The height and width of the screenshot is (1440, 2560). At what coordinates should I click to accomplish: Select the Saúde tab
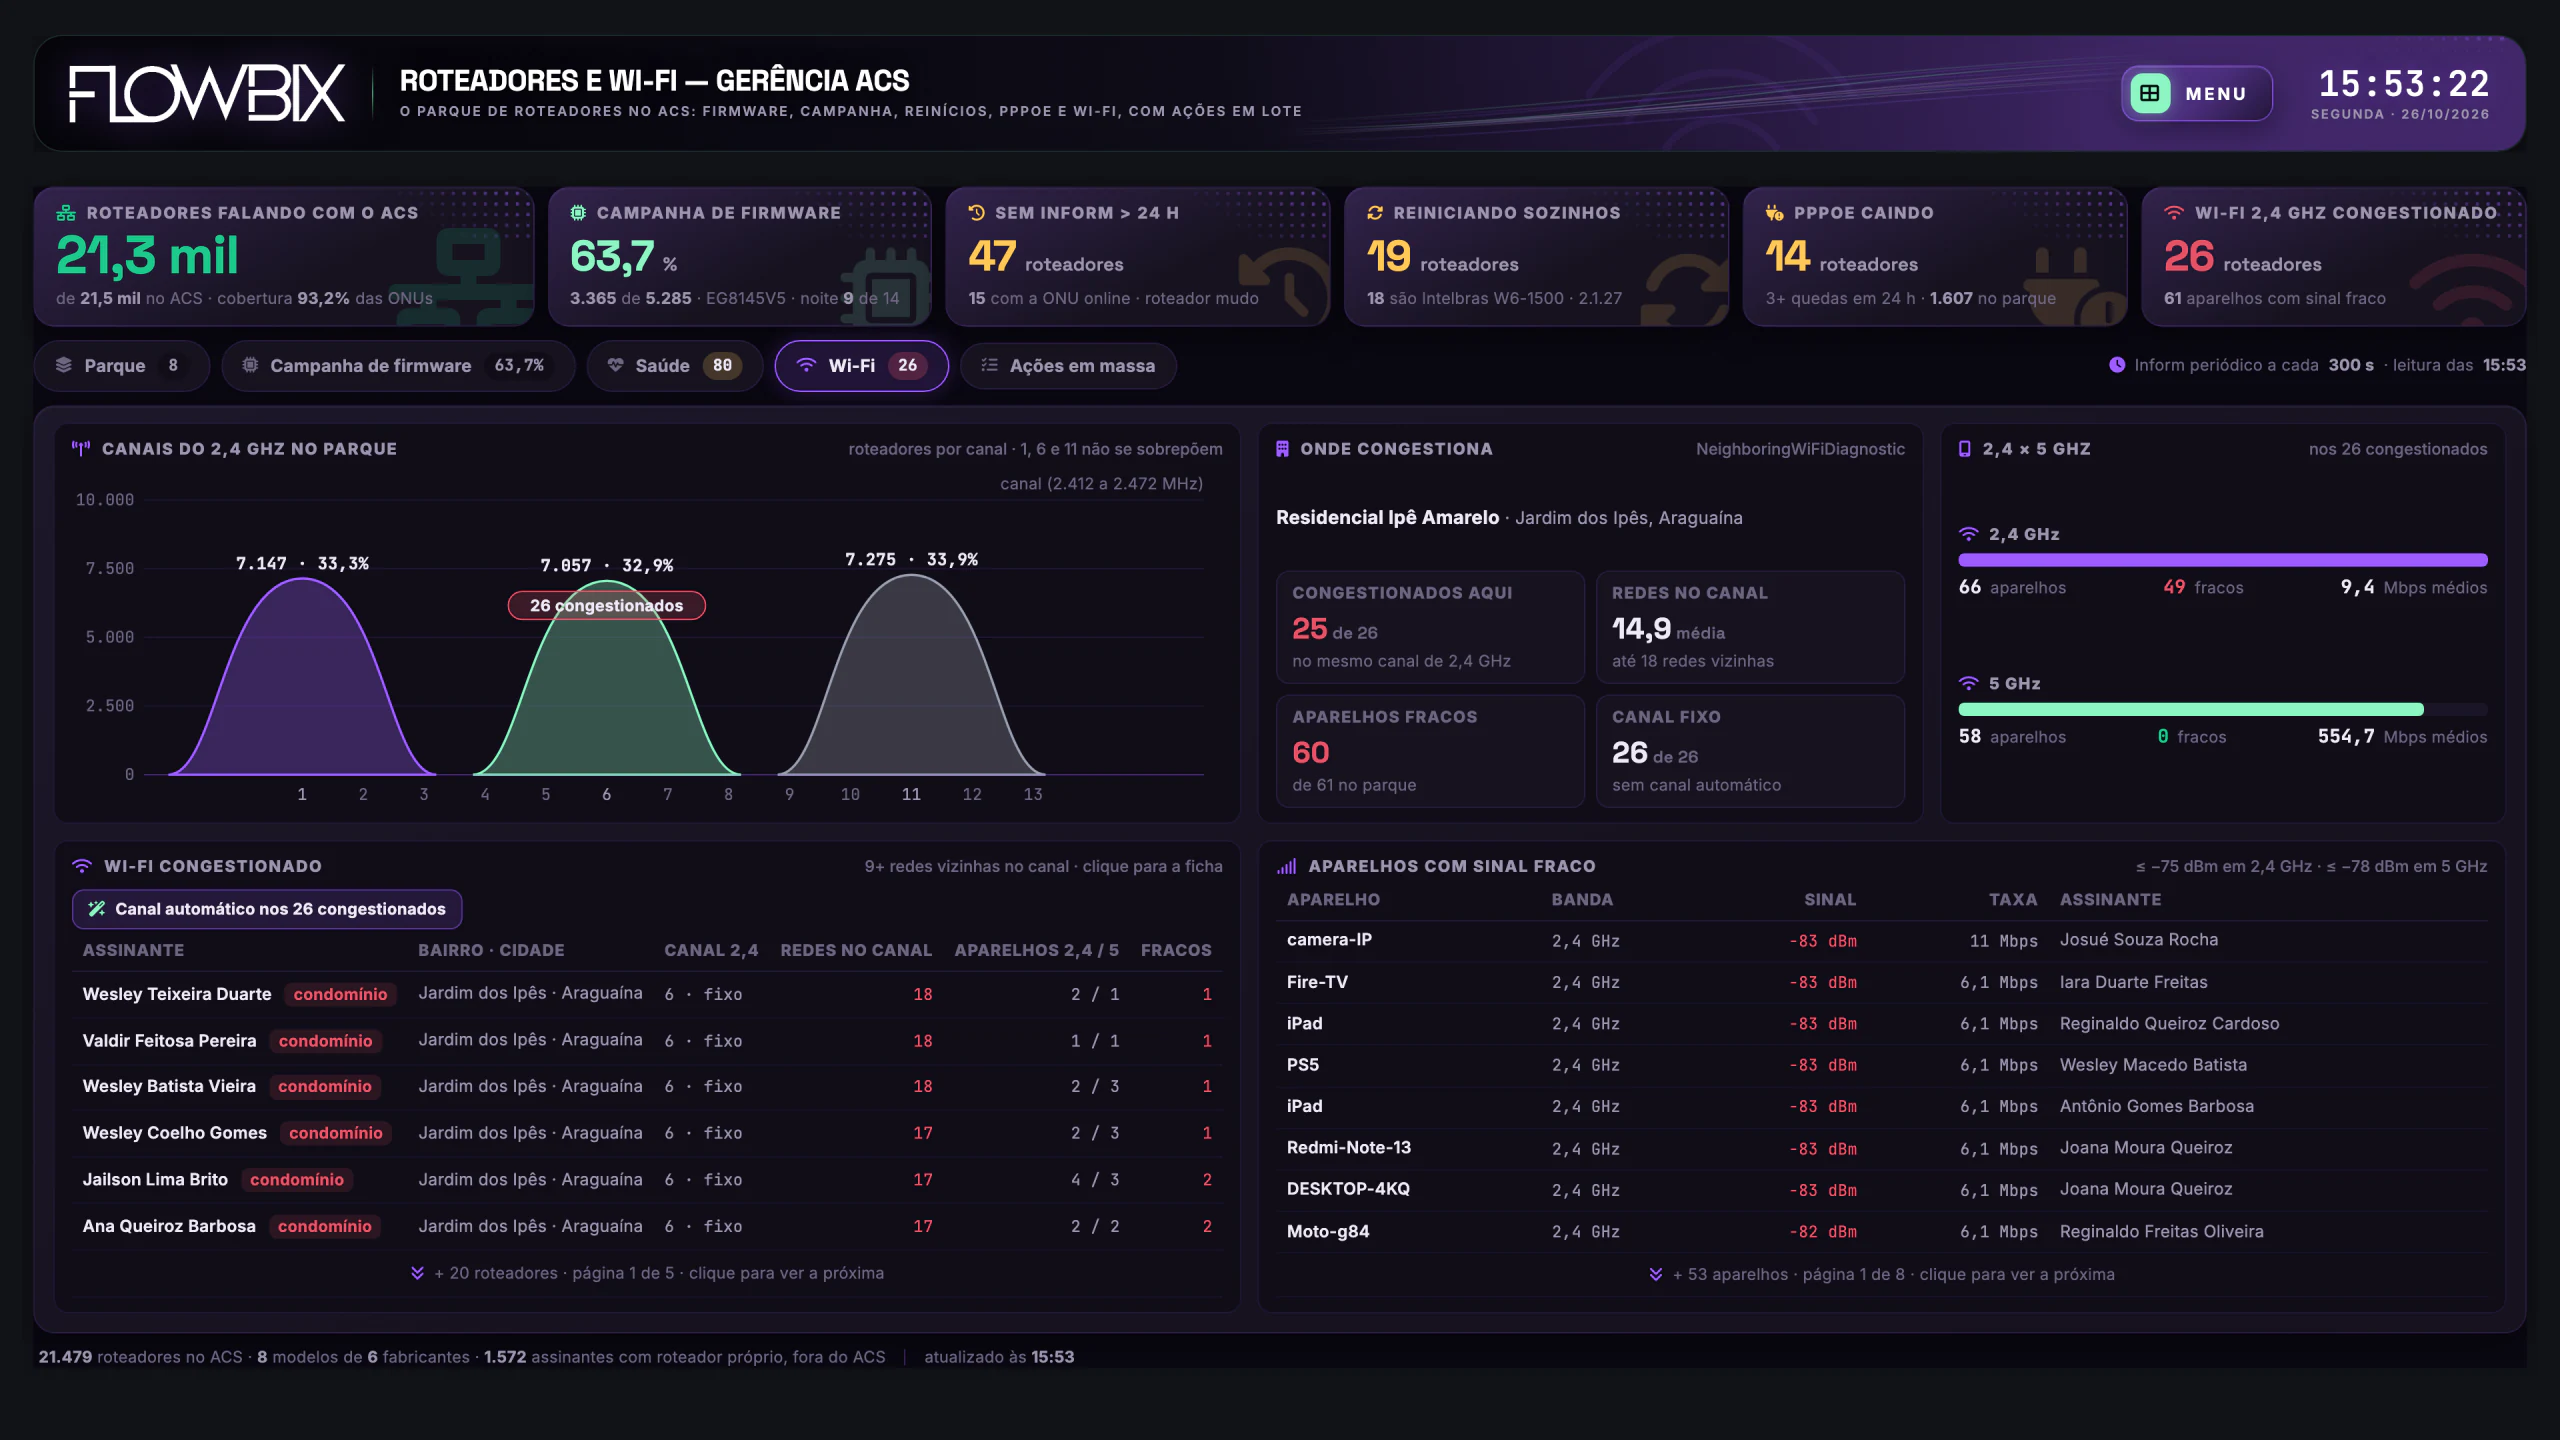tap(675, 366)
